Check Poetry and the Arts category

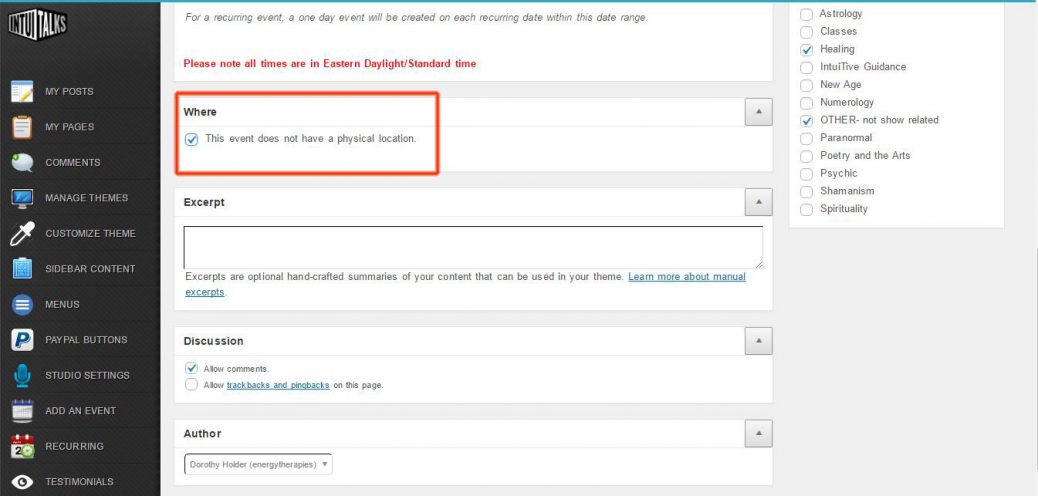[x=806, y=156]
